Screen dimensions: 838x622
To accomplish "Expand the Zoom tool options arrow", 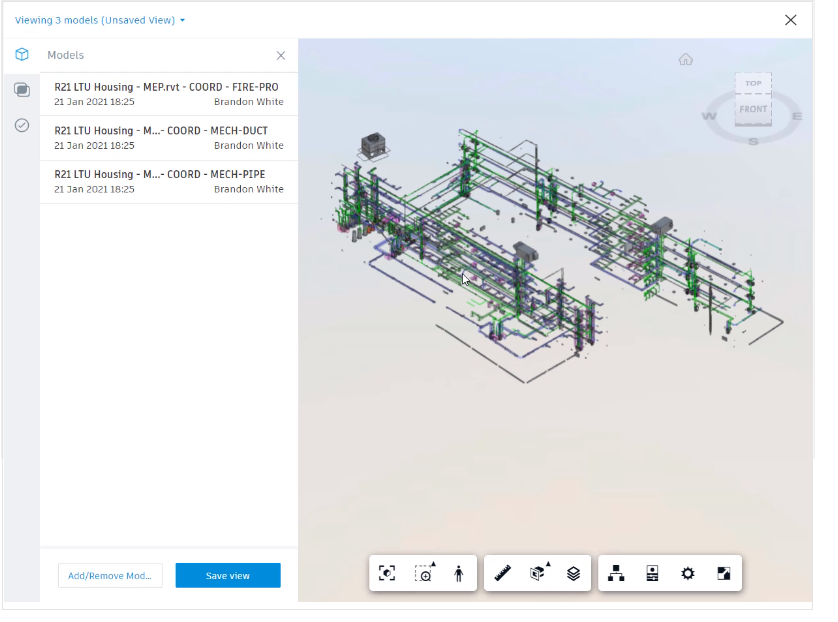I will coord(433,565).
